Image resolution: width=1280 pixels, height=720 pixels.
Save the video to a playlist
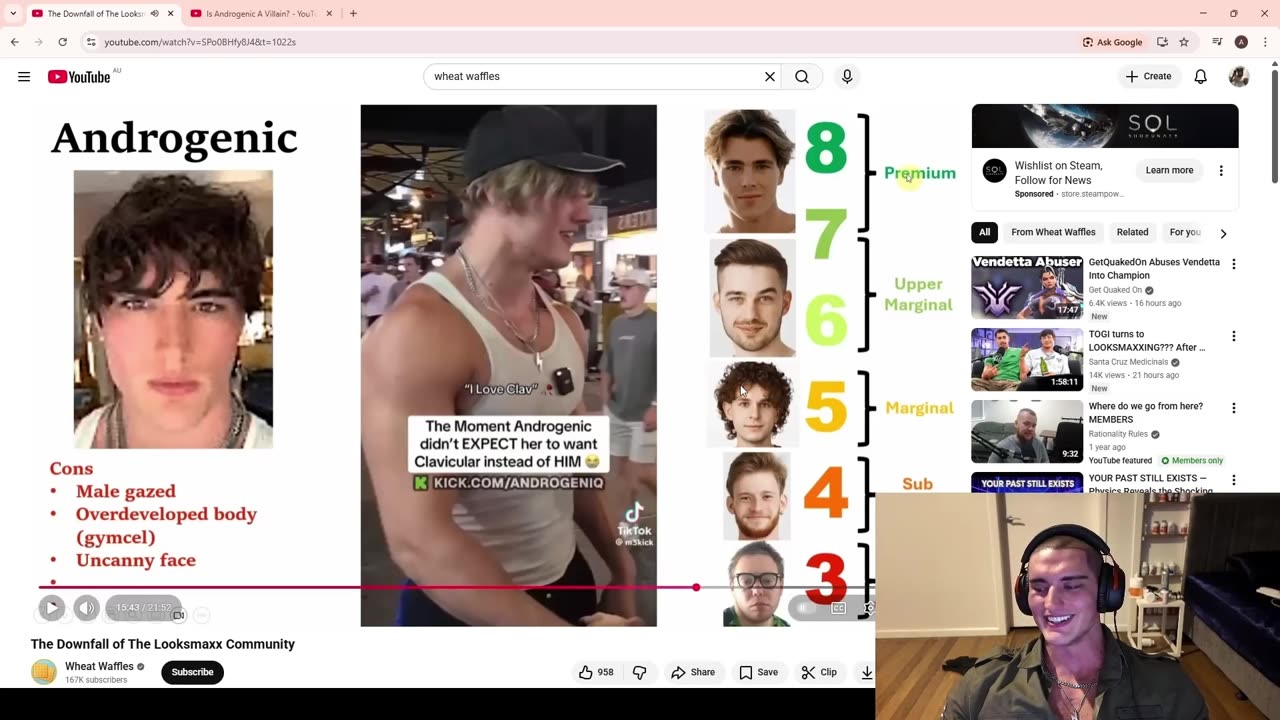tap(758, 672)
